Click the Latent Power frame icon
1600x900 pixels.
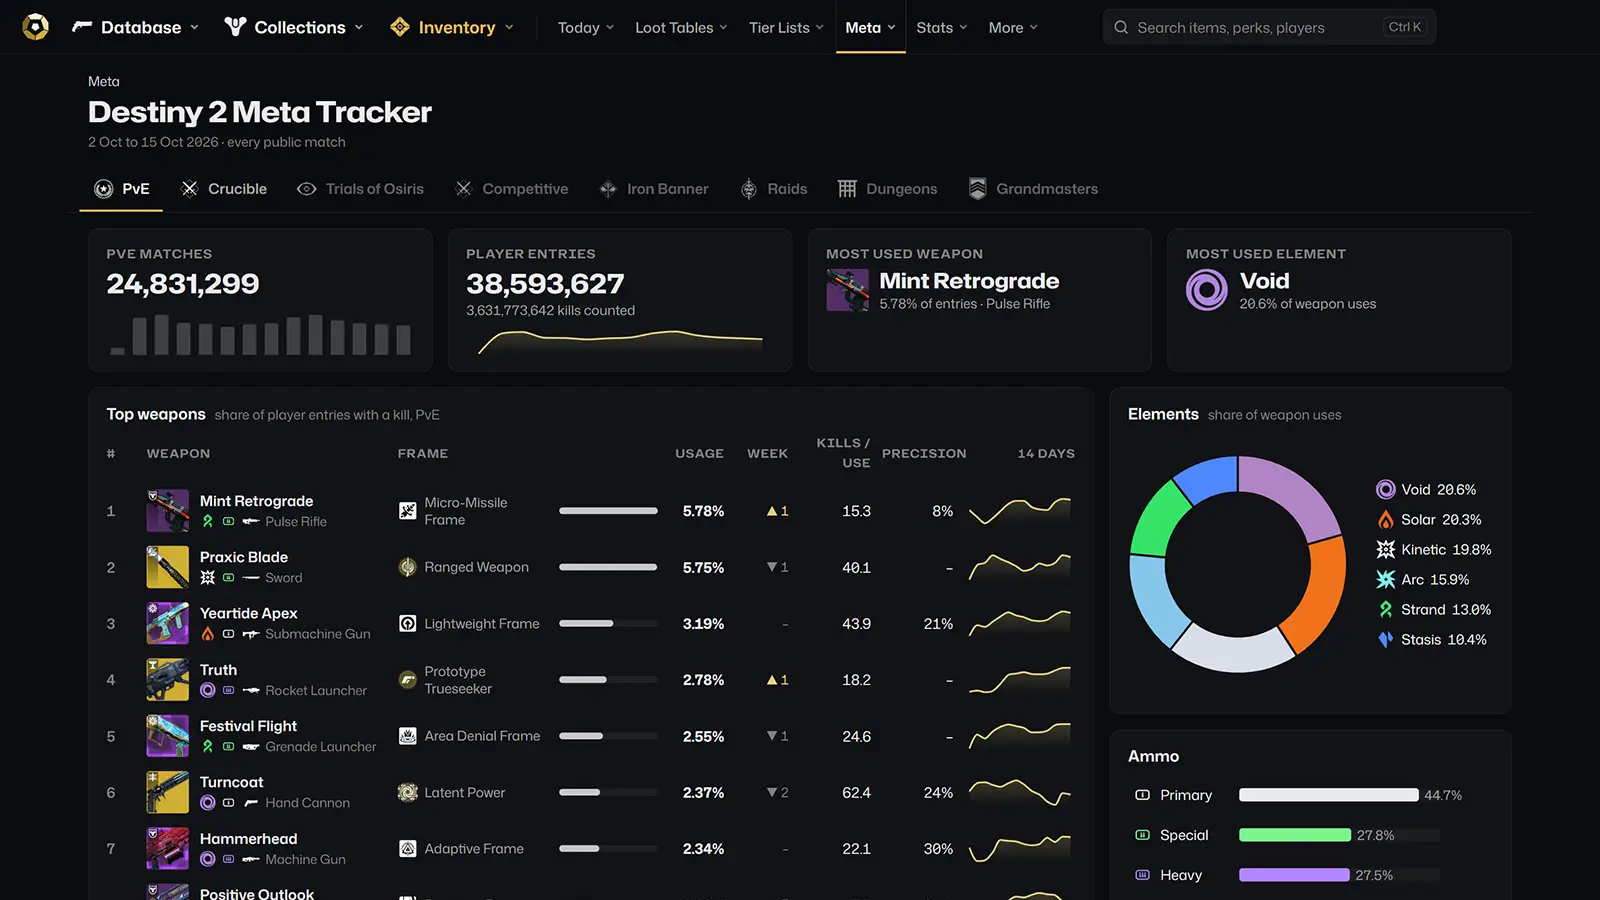(x=407, y=792)
